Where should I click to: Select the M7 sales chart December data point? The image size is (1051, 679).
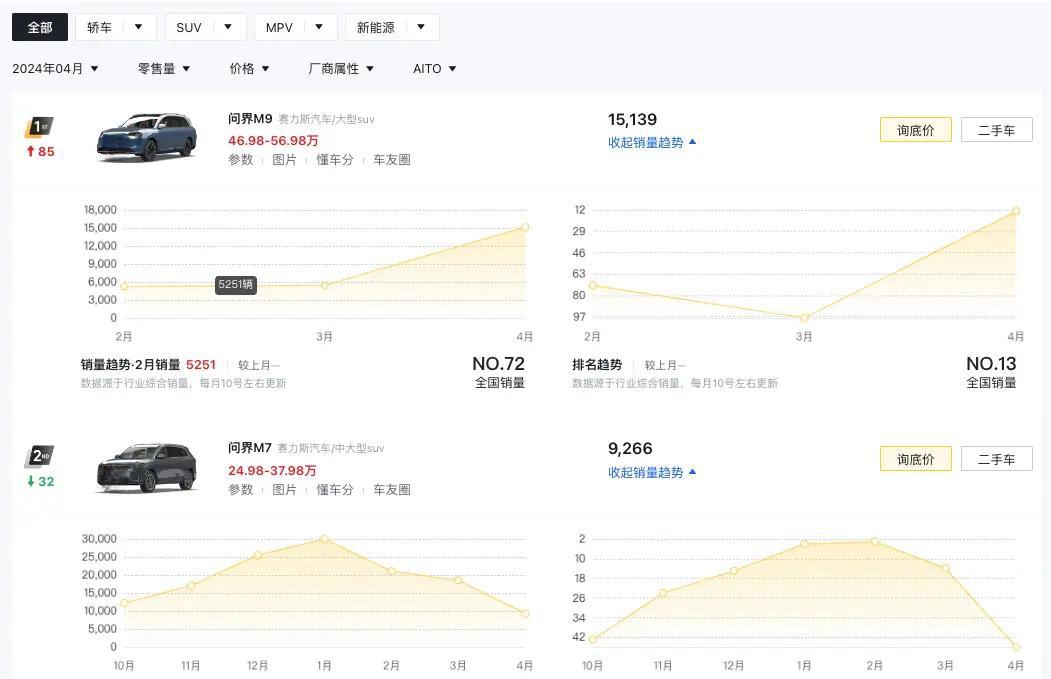pos(257,555)
